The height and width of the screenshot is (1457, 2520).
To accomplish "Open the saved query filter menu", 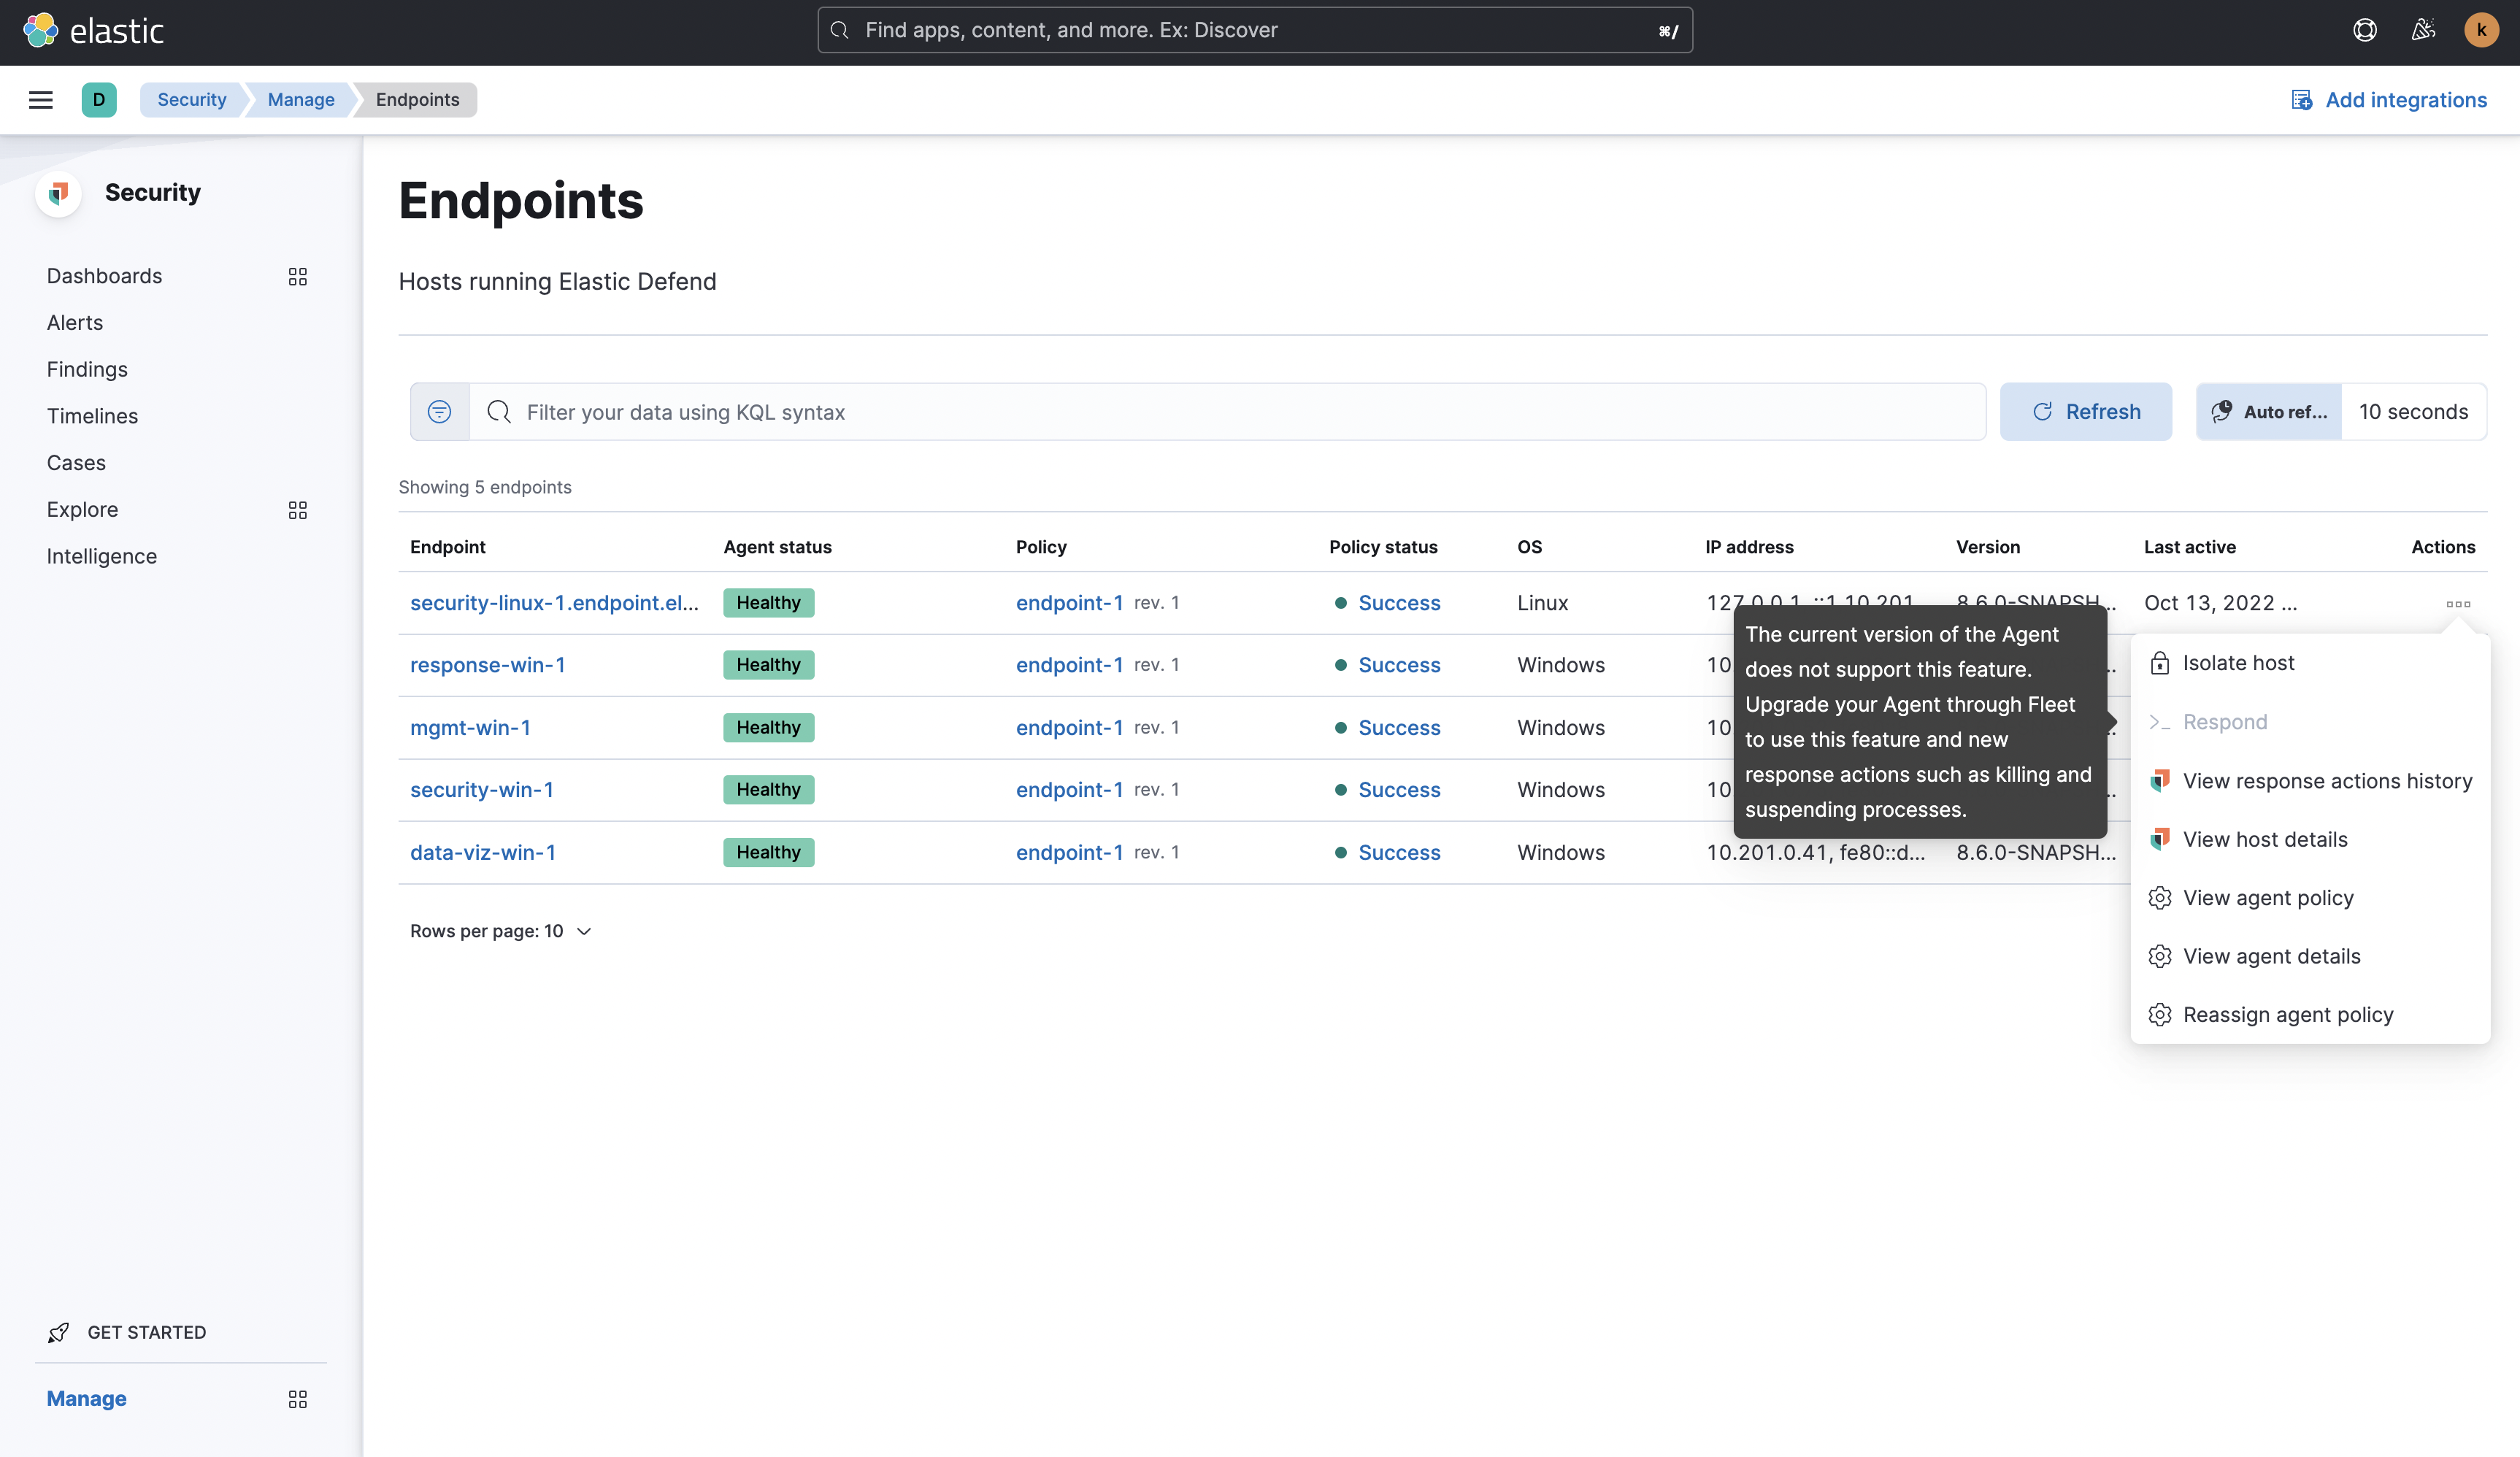I will tap(439, 412).
